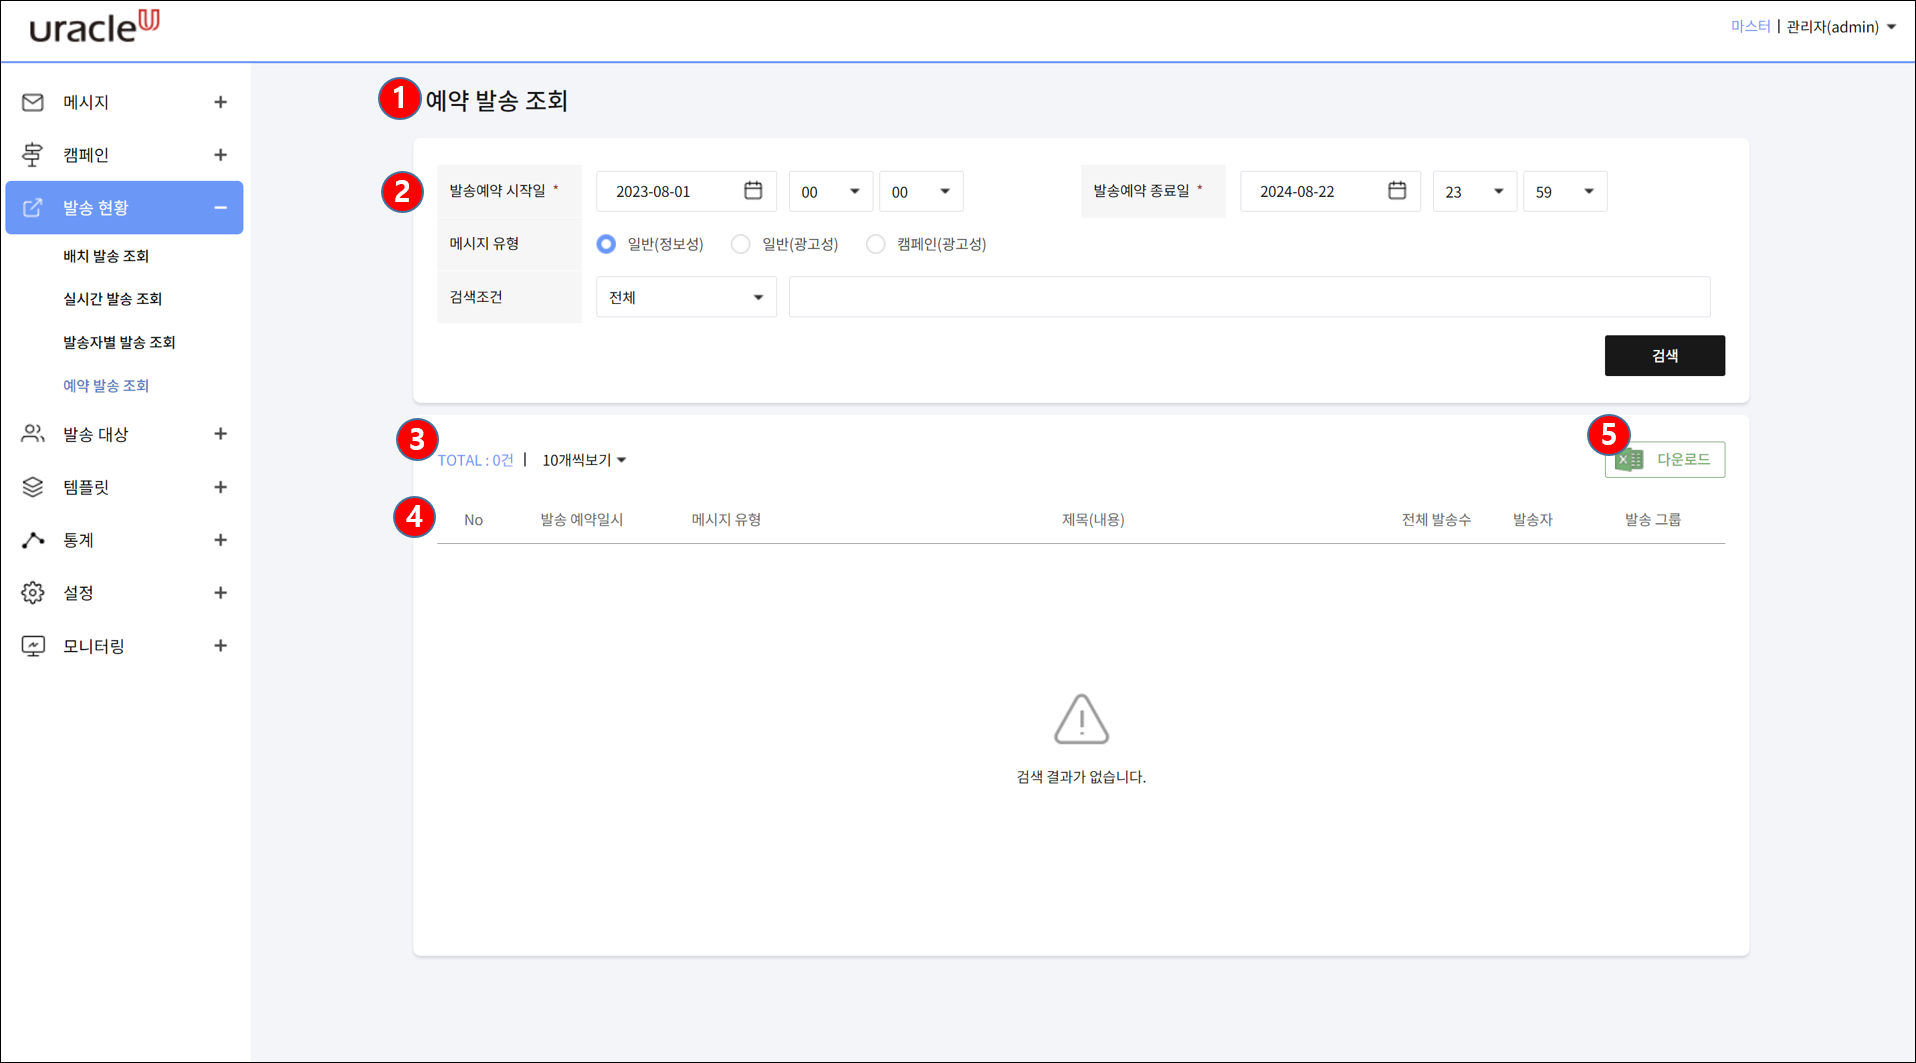Open 배치 발송 조회 submenu
The image size is (1916, 1063).
tap(106, 256)
